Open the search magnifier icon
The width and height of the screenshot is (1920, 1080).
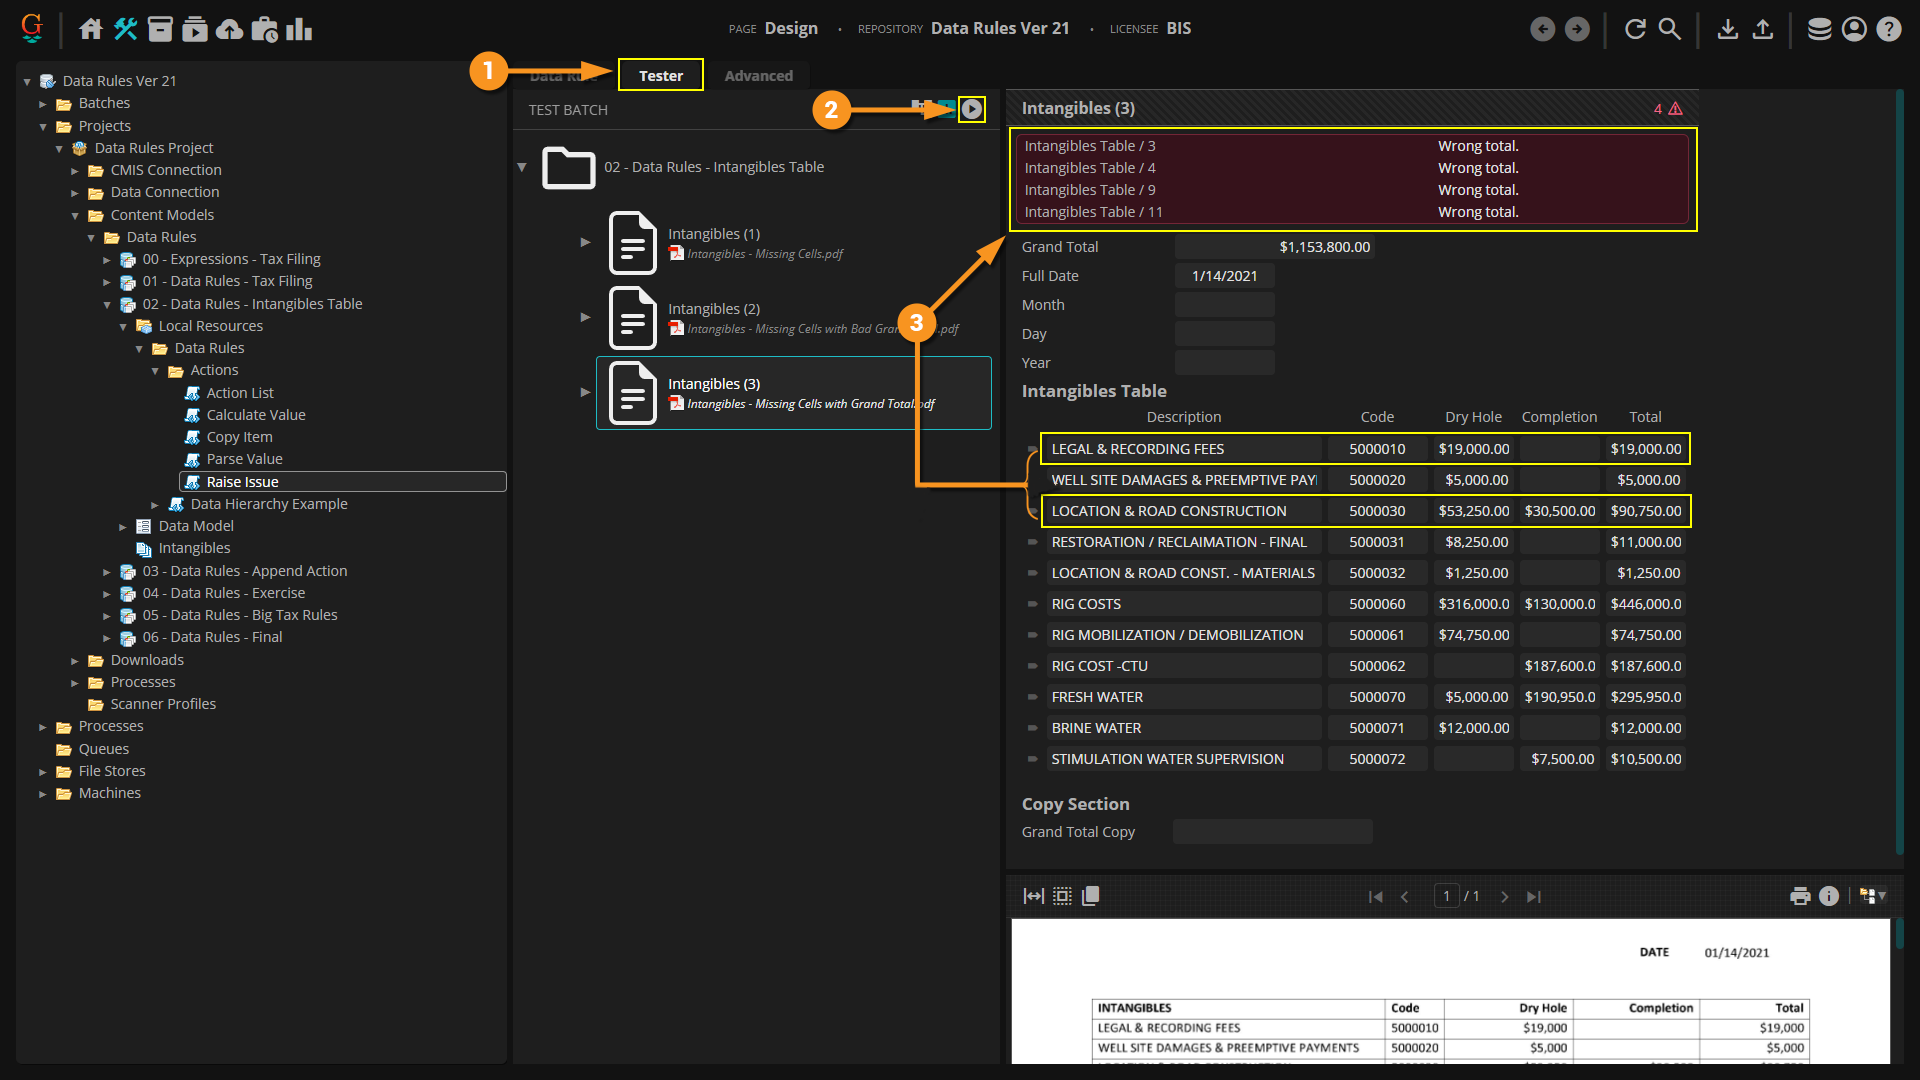point(1669,29)
